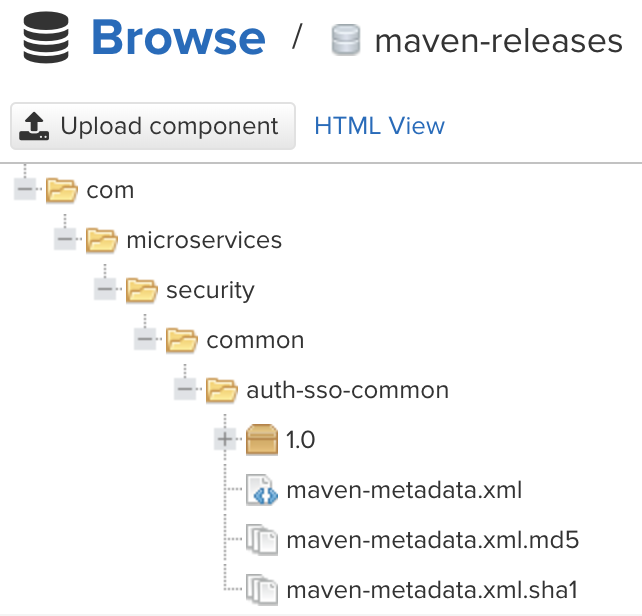Click the com folder icon

(62, 190)
